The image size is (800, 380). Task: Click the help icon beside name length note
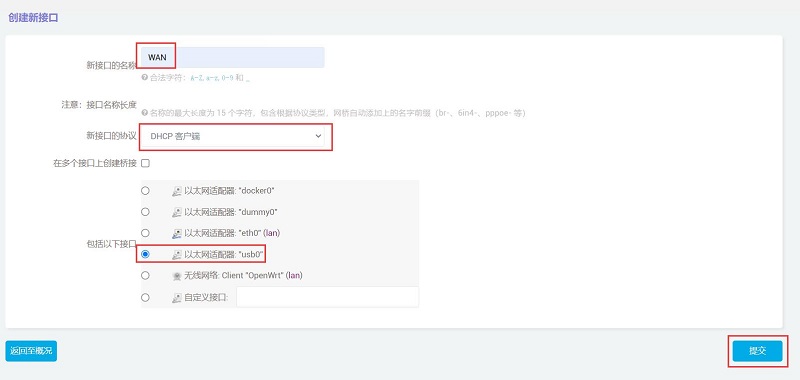[x=144, y=113]
